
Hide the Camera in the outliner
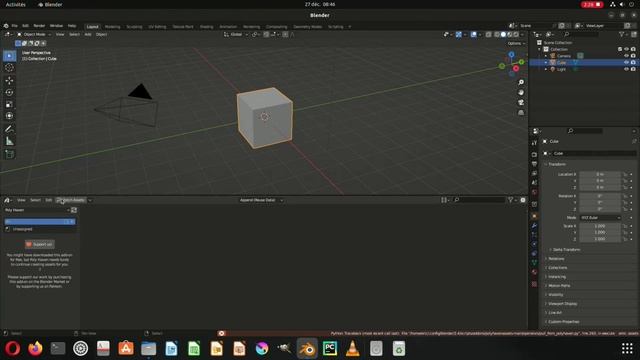click(626, 56)
